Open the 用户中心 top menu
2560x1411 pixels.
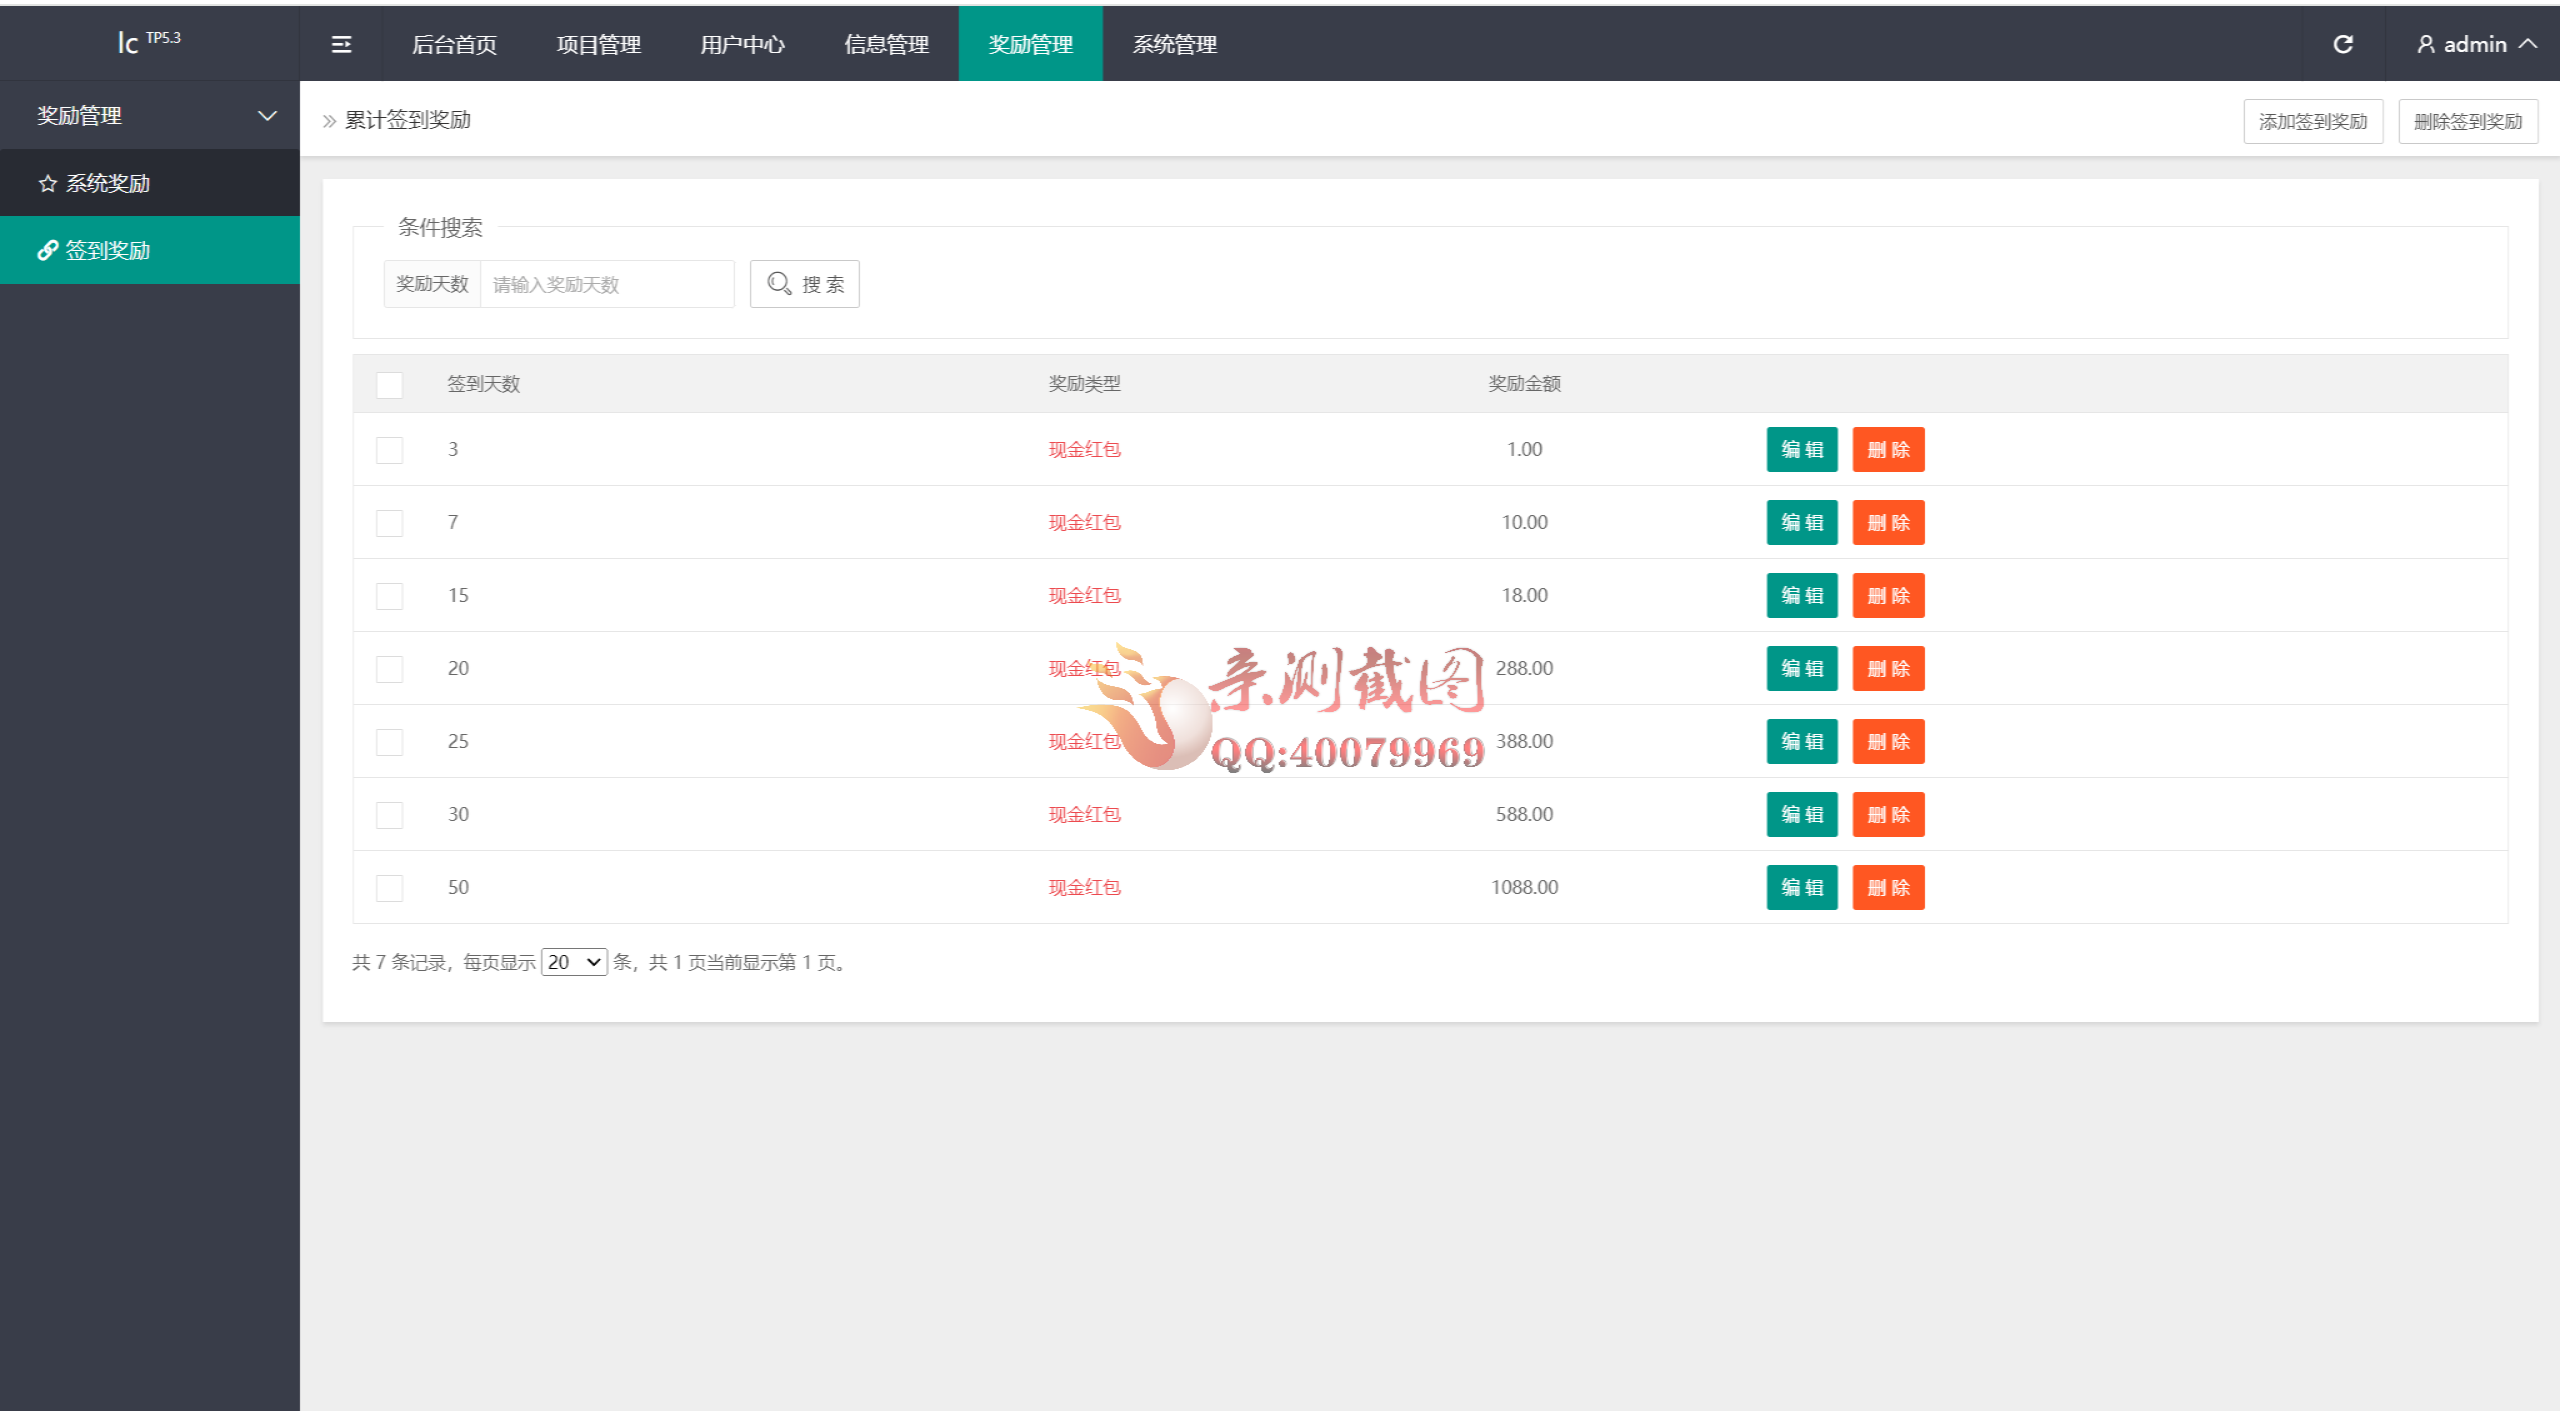742,44
